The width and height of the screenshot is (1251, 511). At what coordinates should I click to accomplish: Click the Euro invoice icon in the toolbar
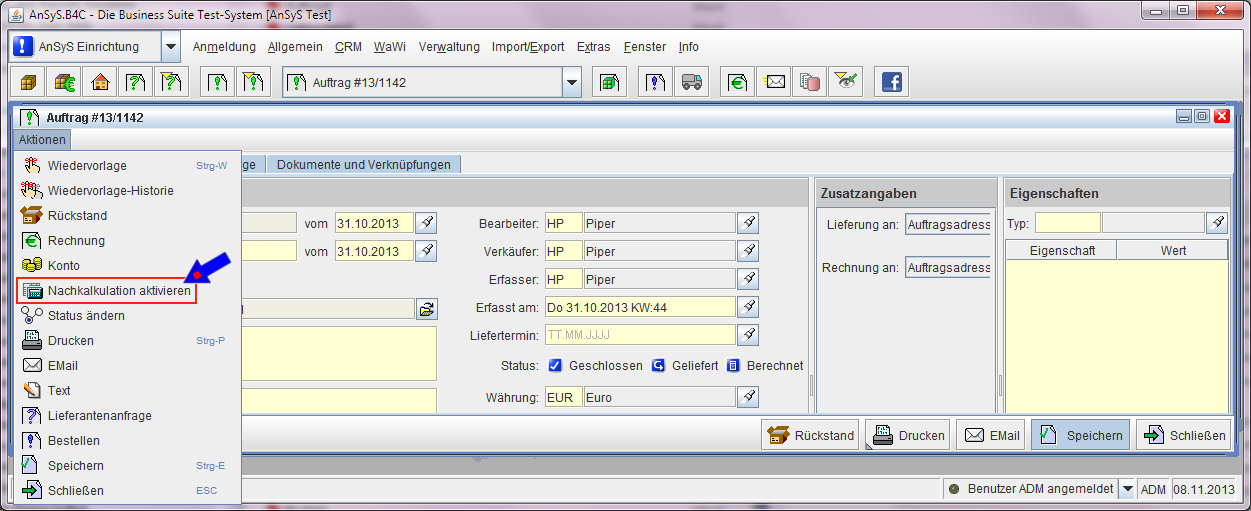738,83
